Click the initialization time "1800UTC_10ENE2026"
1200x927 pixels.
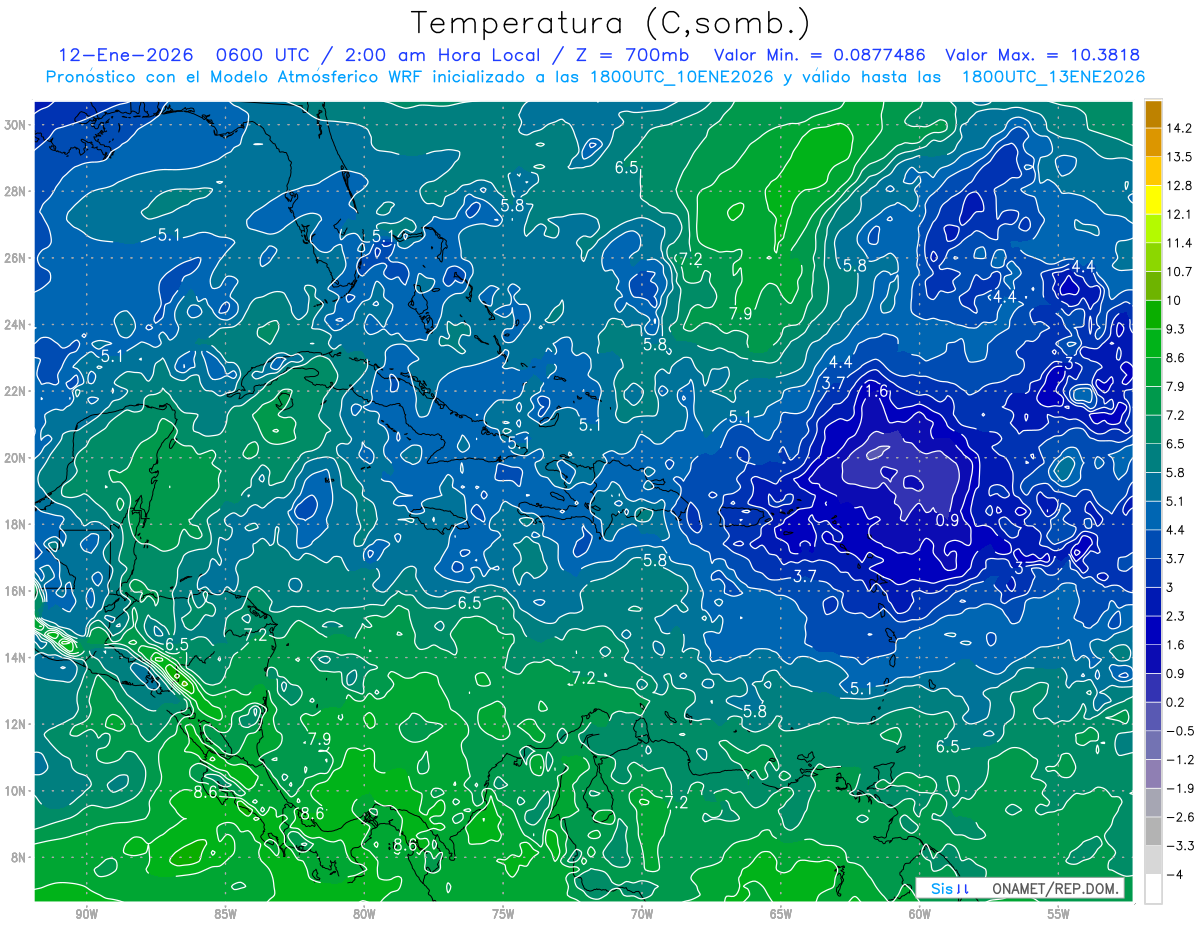coord(682,77)
